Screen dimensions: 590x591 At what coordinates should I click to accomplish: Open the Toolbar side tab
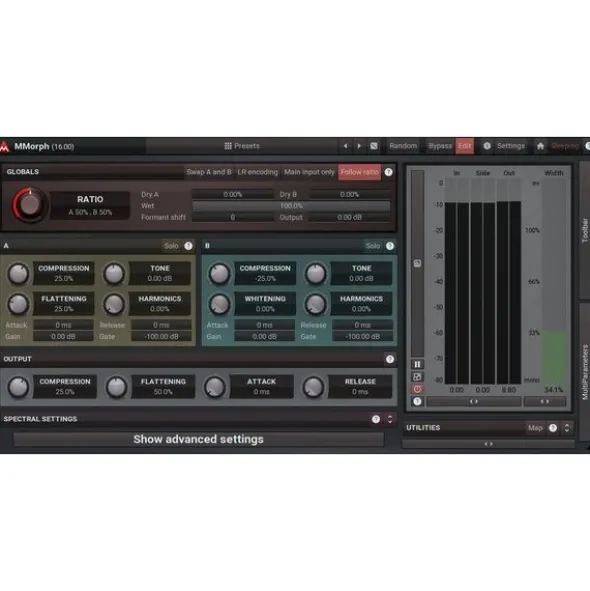[x=585, y=230]
